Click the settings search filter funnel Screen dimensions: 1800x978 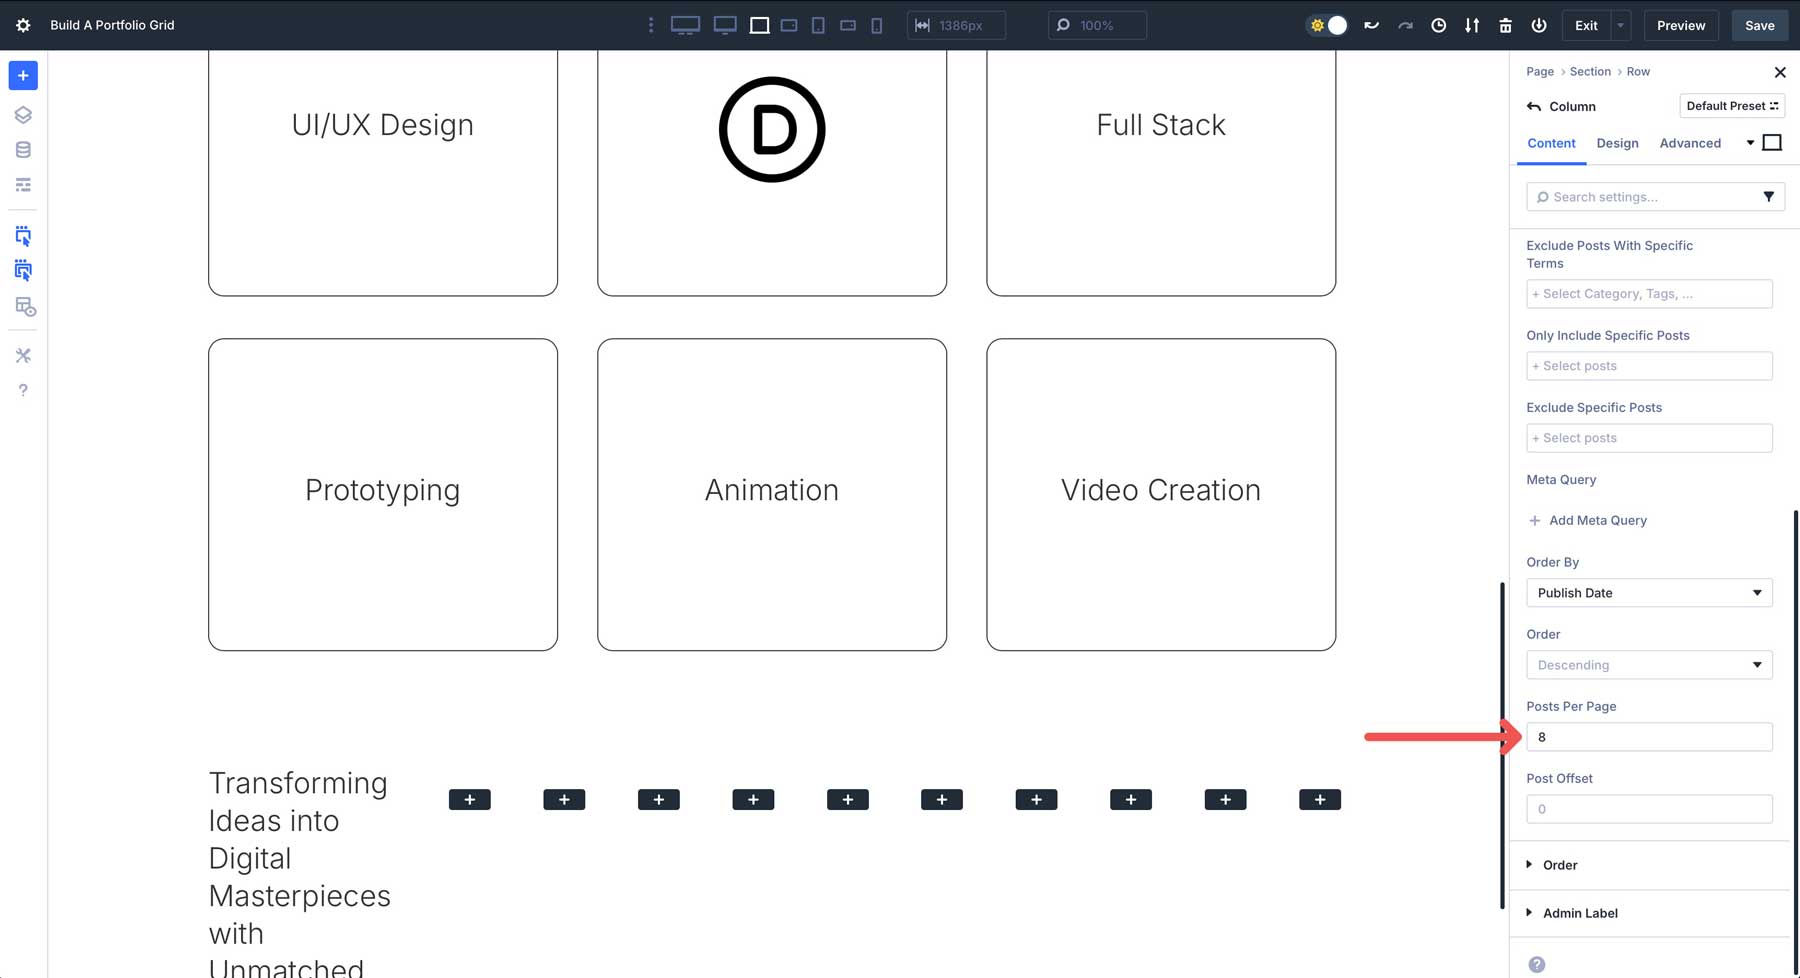pyautogui.click(x=1770, y=196)
